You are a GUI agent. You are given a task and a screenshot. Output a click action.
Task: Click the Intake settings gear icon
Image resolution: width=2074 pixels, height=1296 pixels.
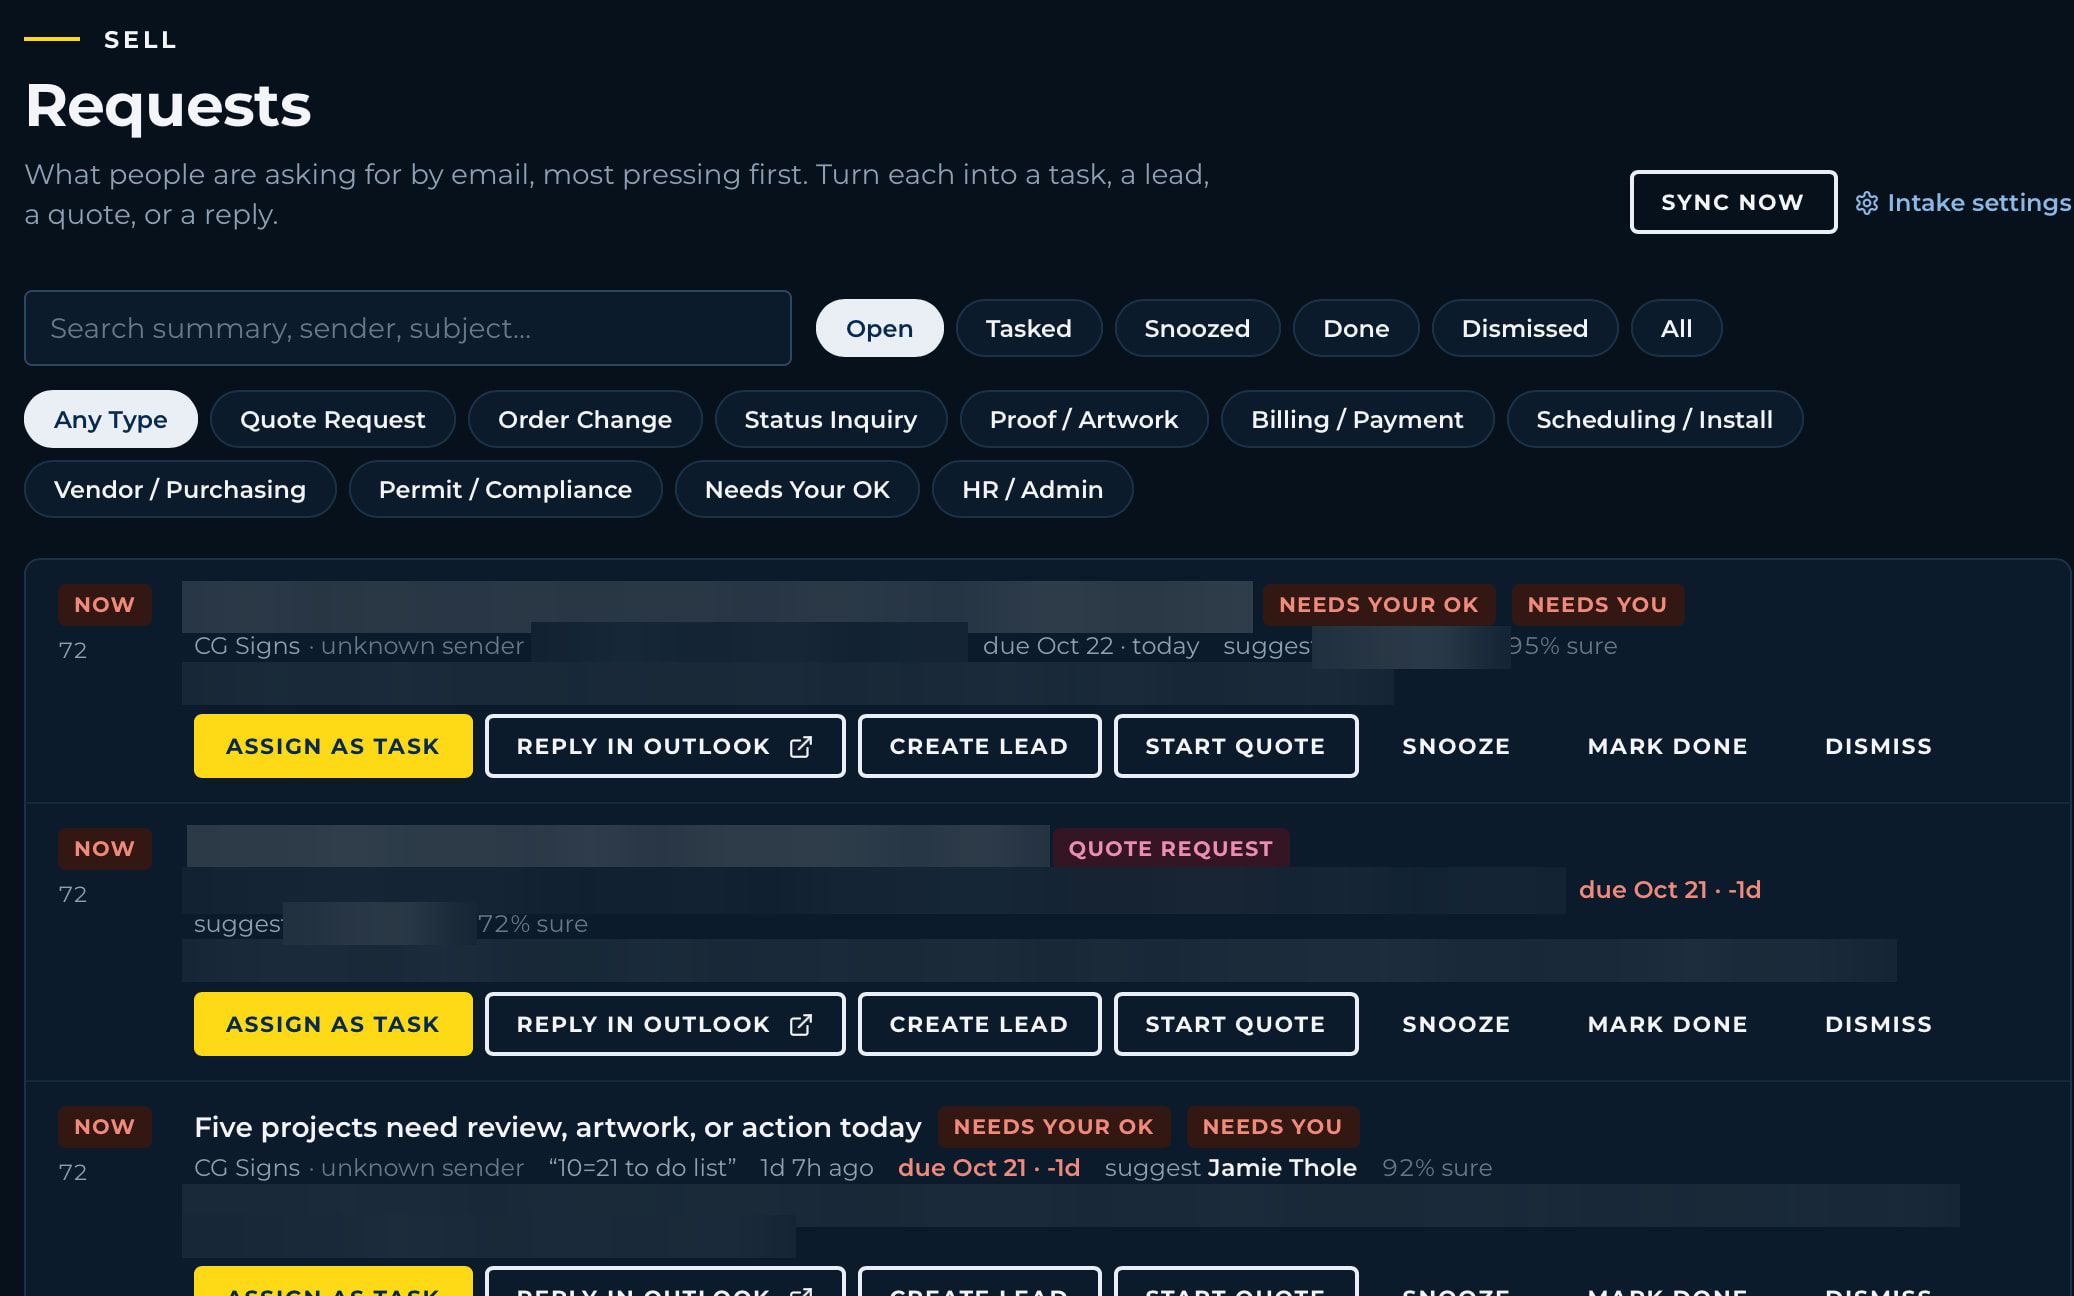click(x=1866, y=203)
